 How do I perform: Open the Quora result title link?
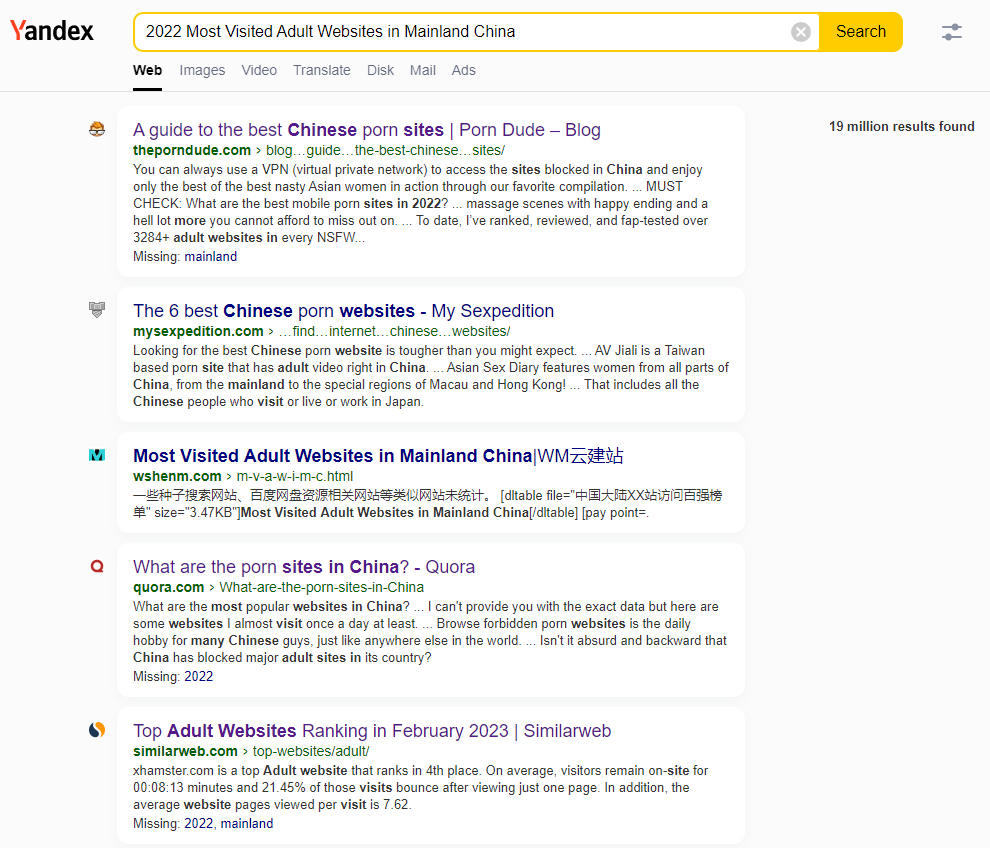coord(304,566)
